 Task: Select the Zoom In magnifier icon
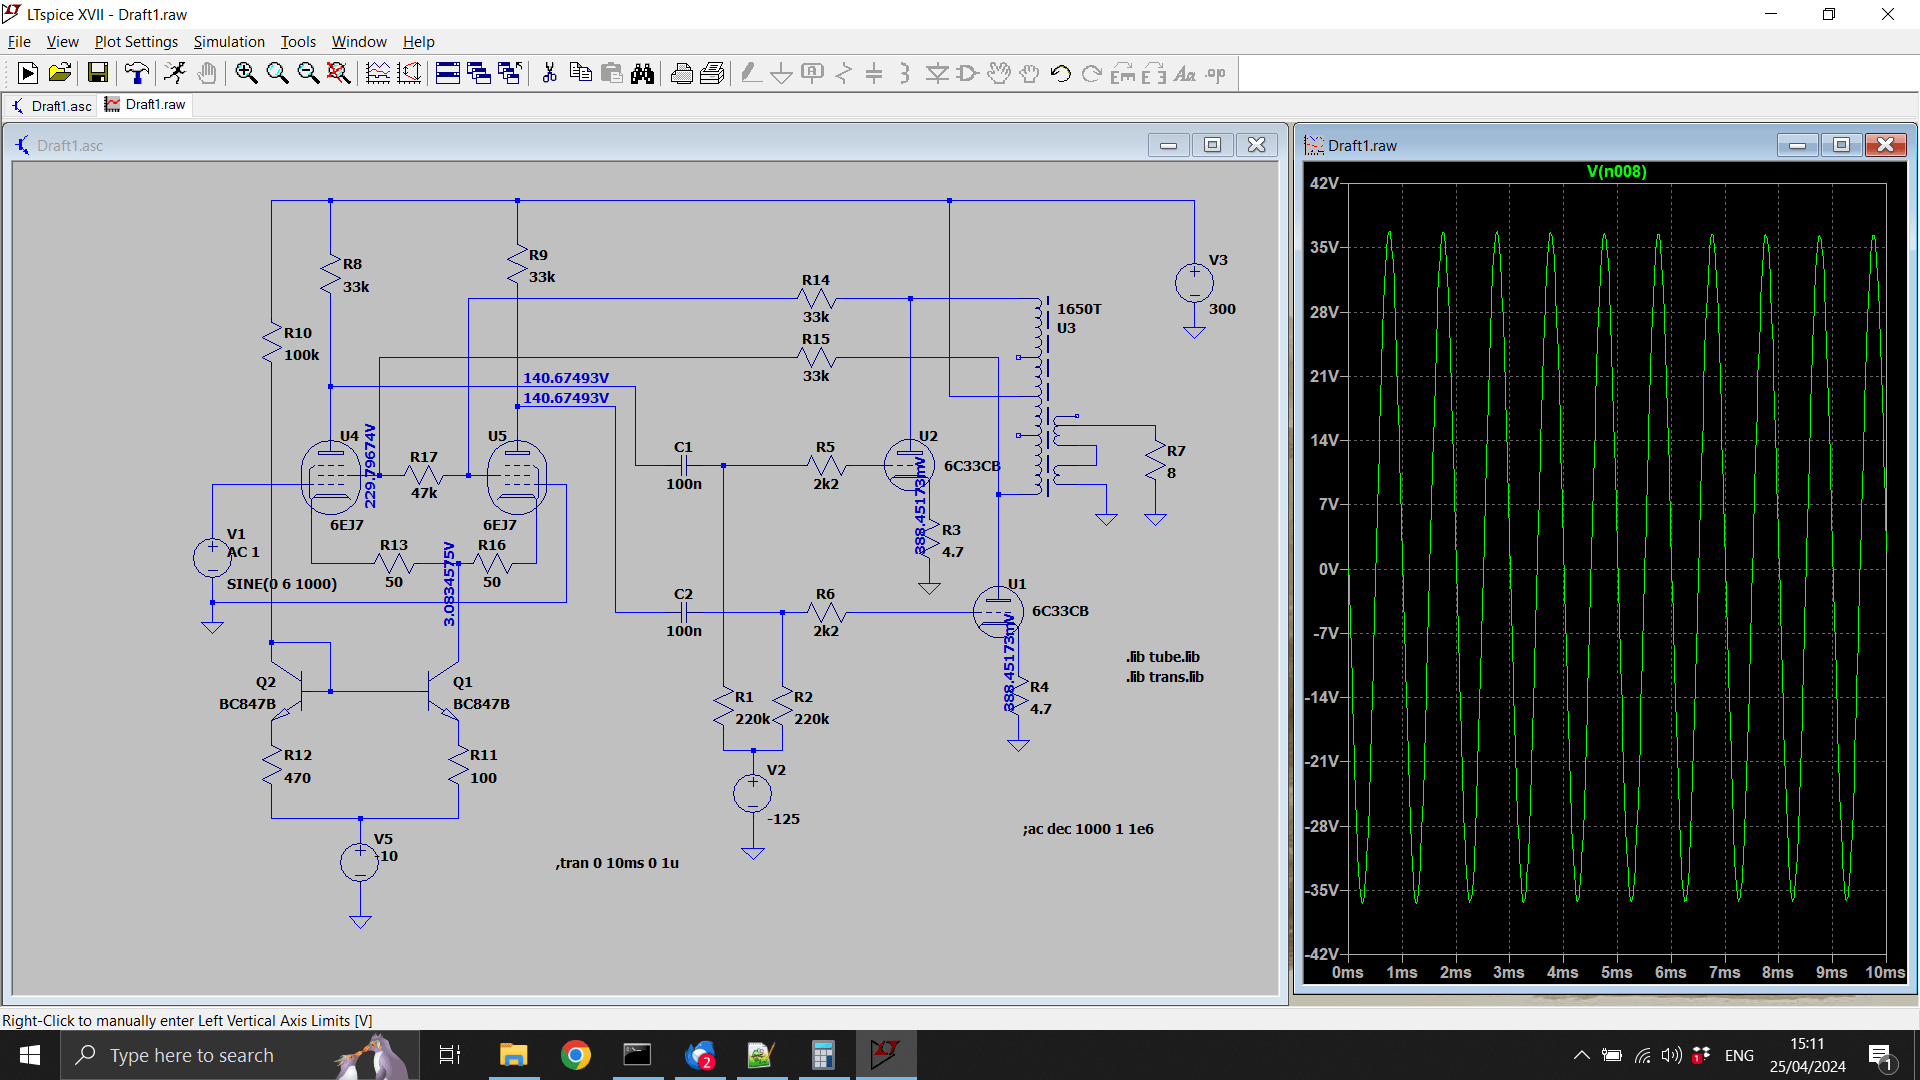(x=246, y=73)
